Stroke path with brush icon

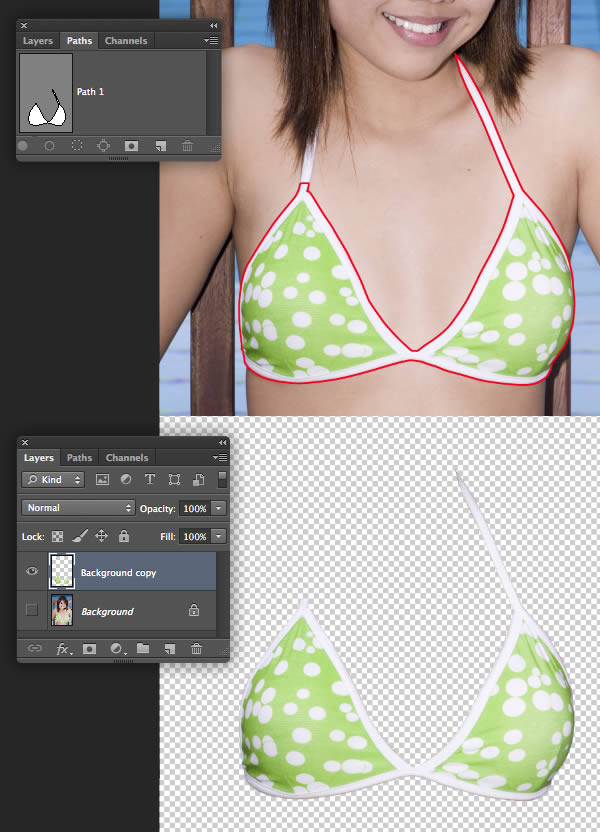(49, 146)
